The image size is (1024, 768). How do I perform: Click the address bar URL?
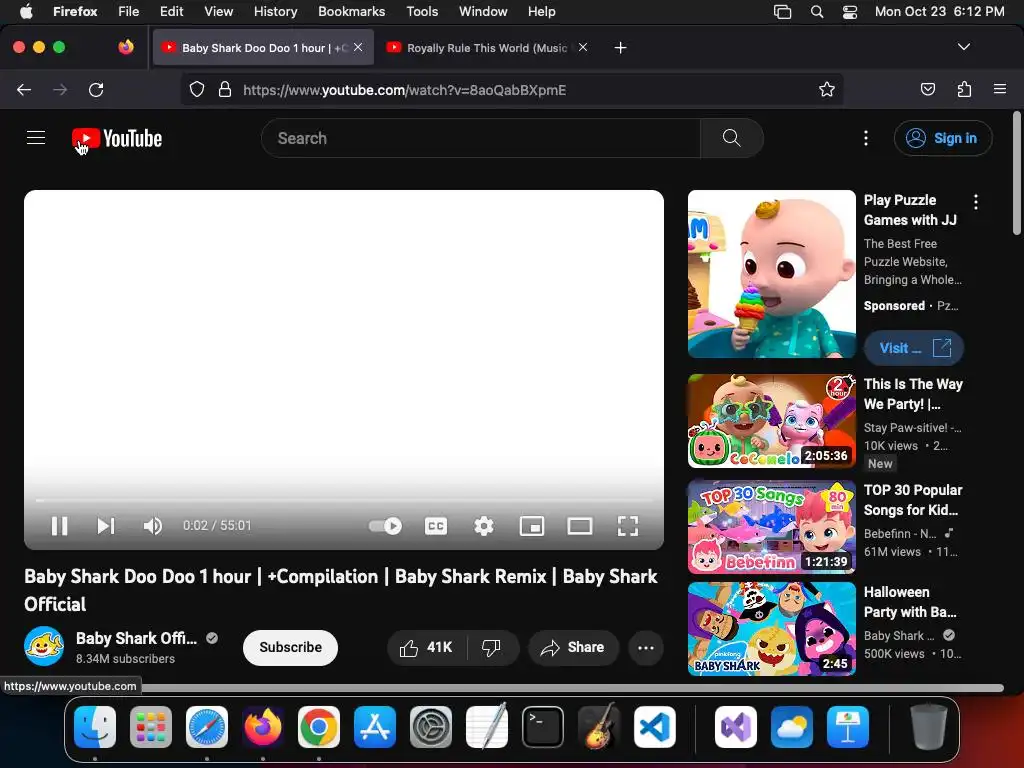pyautogui.click(x=405, y=90)
